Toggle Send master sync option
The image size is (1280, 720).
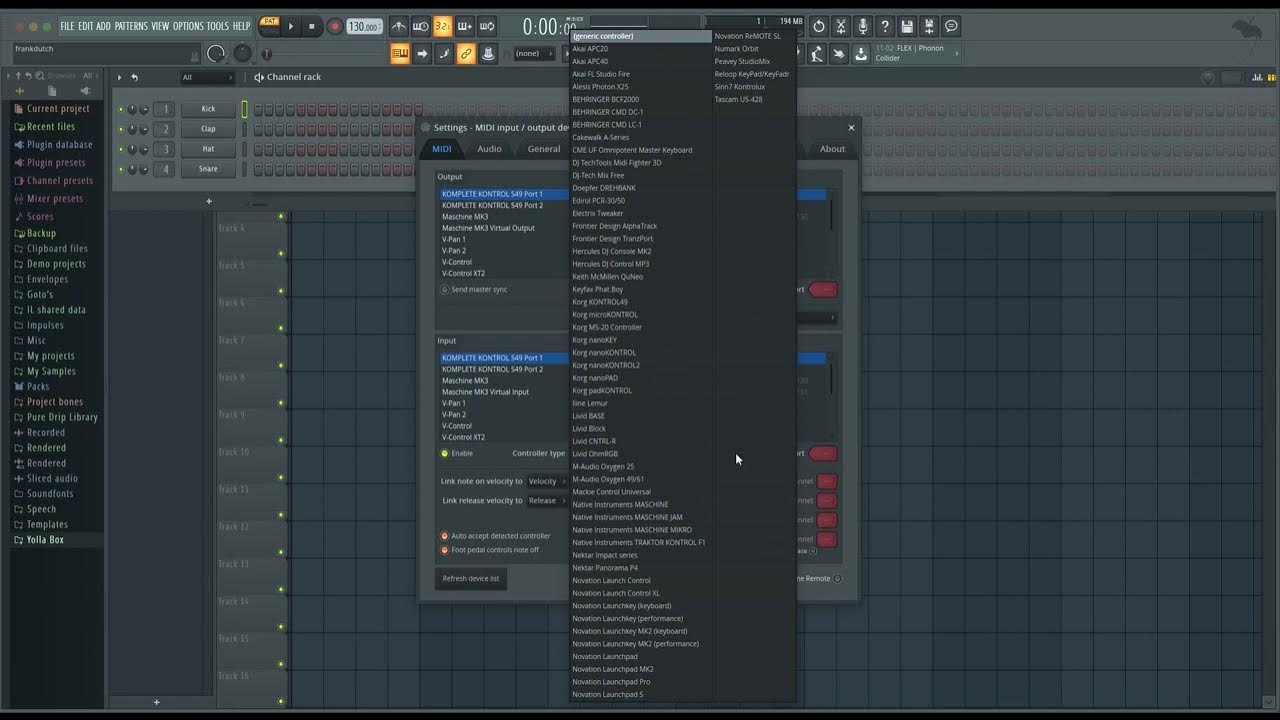(x=445, y=289)
